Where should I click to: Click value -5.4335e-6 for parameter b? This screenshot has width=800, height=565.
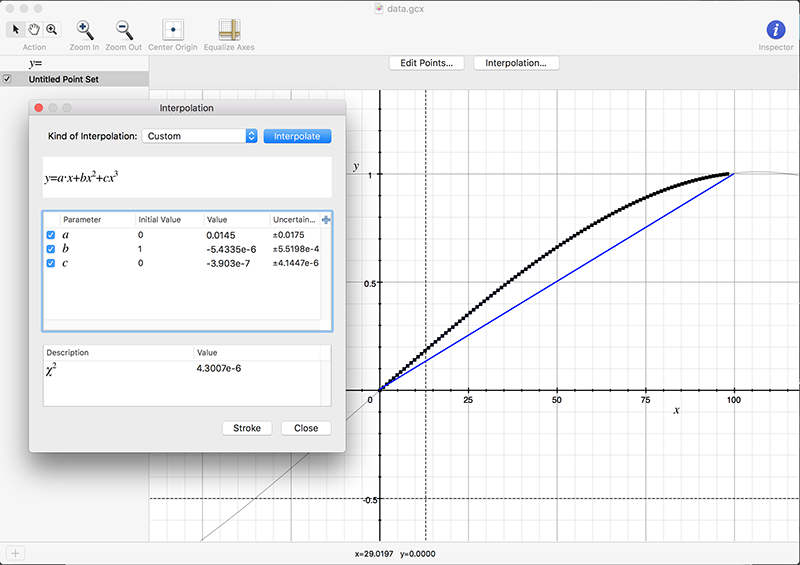(x=231, y=250)
